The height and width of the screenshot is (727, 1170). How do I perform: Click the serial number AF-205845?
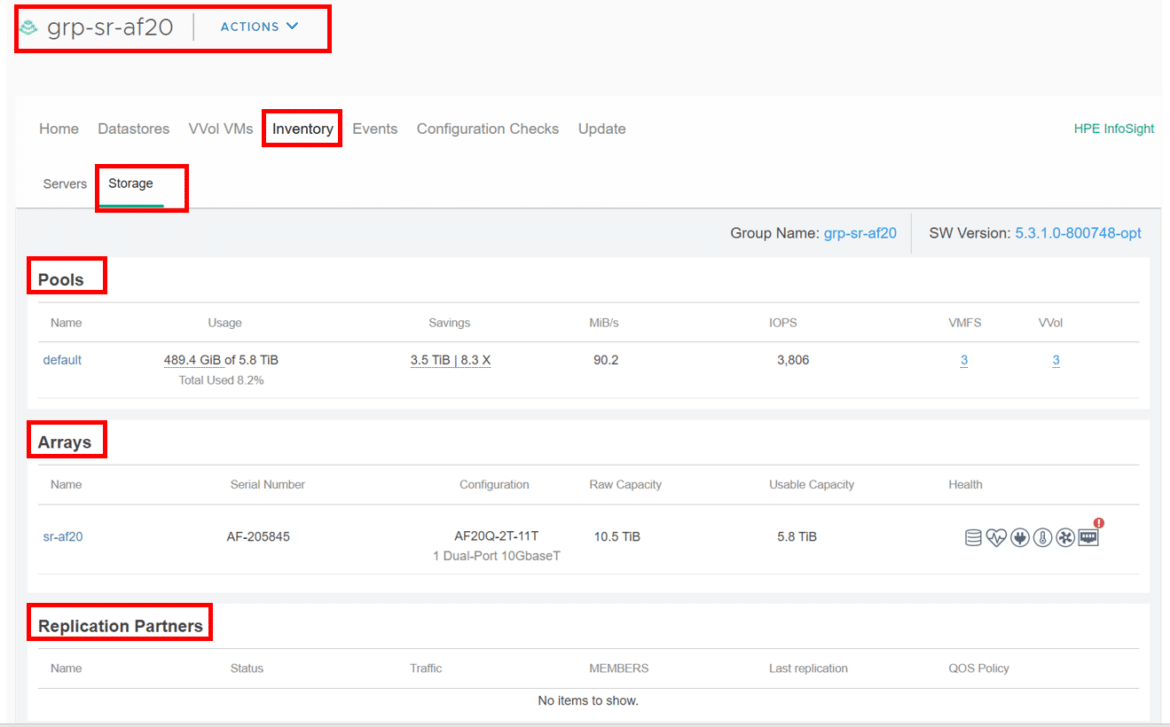[258, 537]
